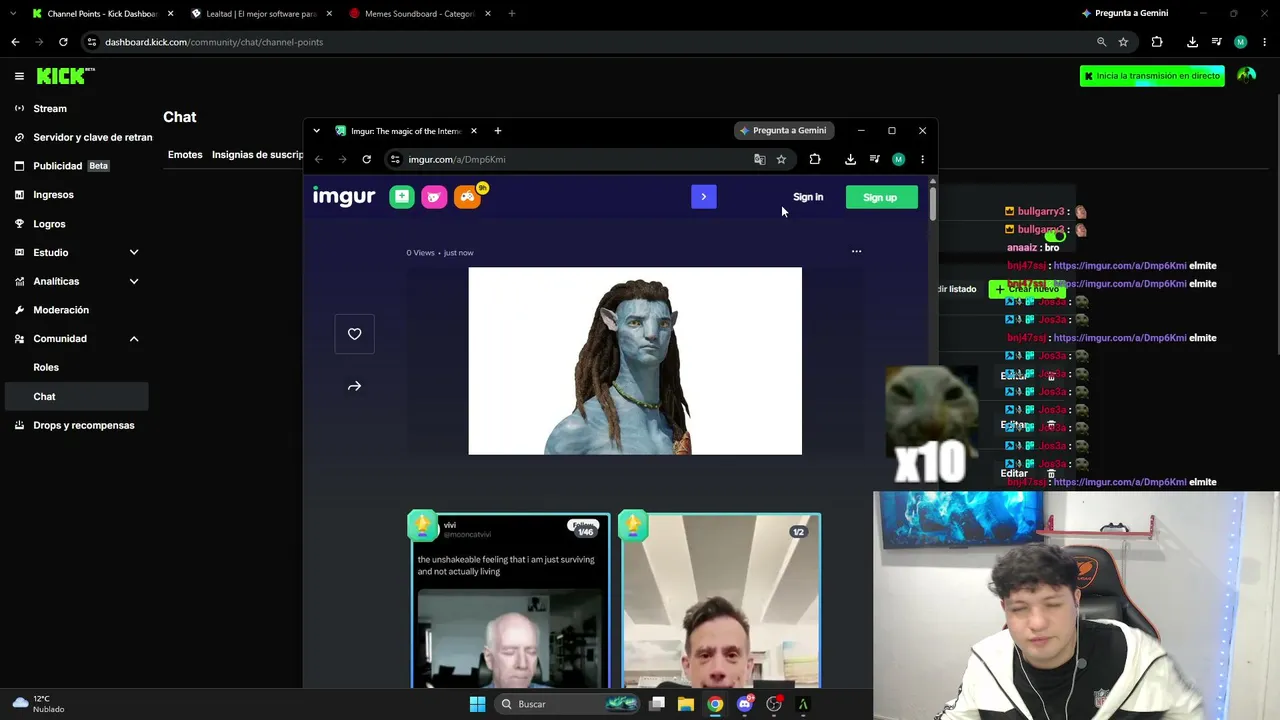Switch to the Emotes tab
The image size is (1280, 720).
tap(185, 155)
